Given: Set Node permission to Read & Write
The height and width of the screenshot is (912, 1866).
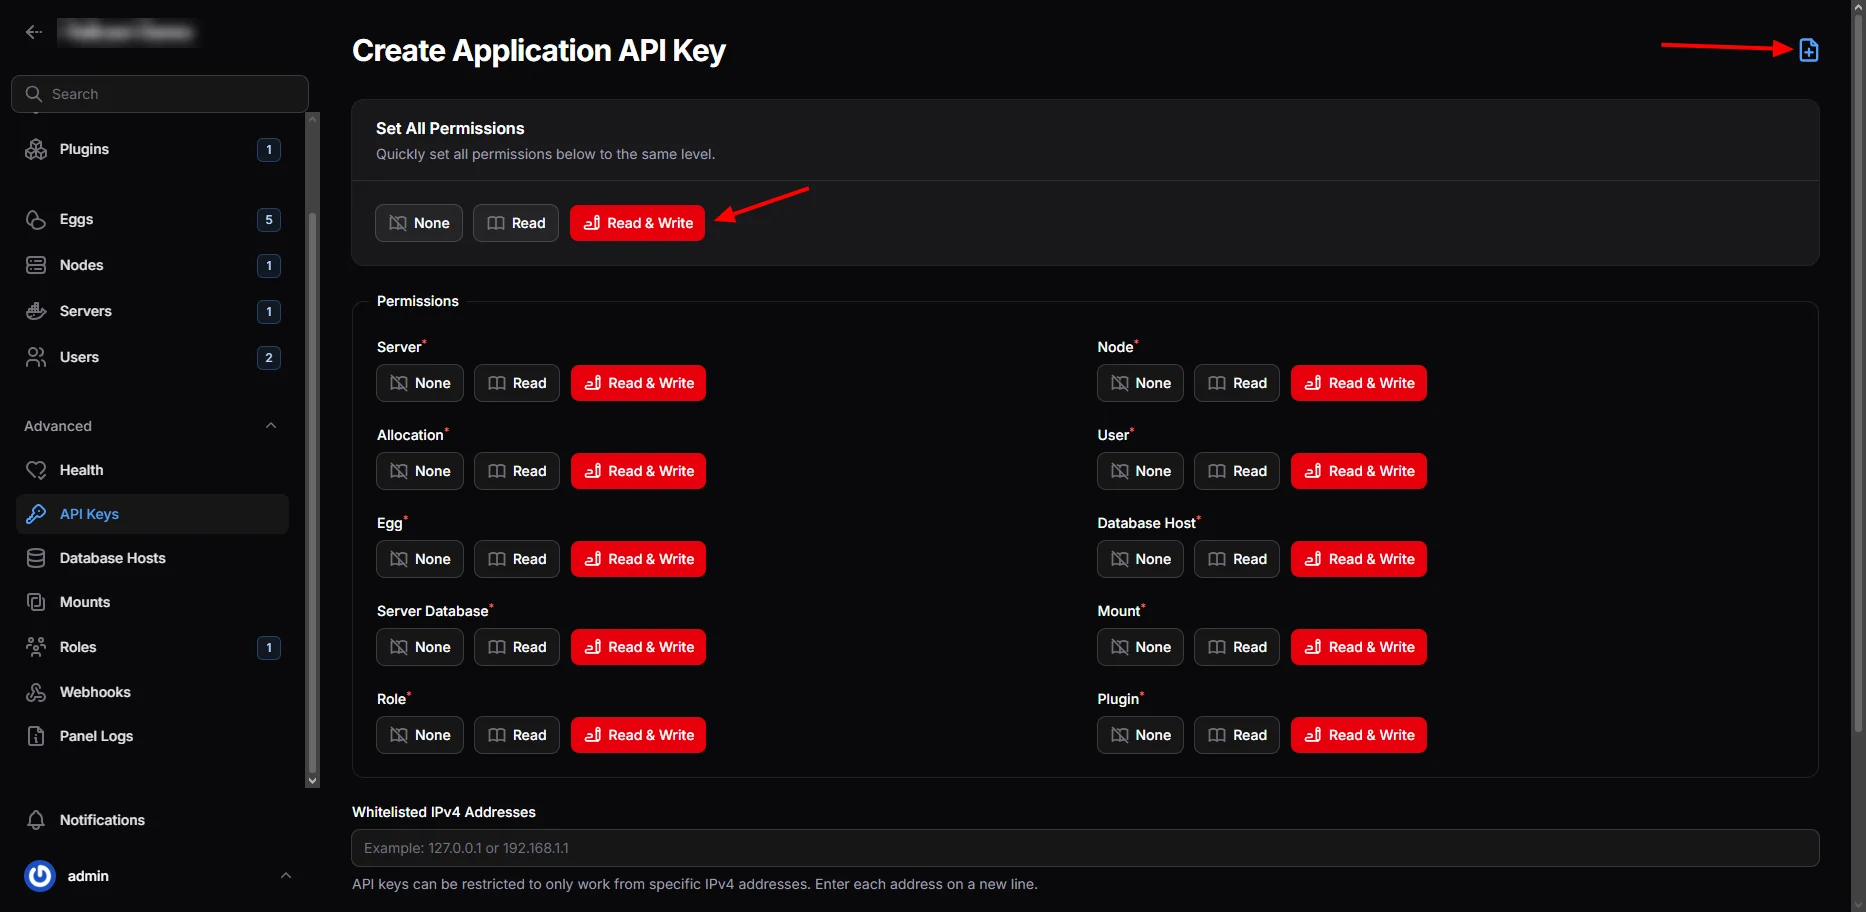Looking at the screenshot, I should pyautogui.click(x=1359, y=383).
